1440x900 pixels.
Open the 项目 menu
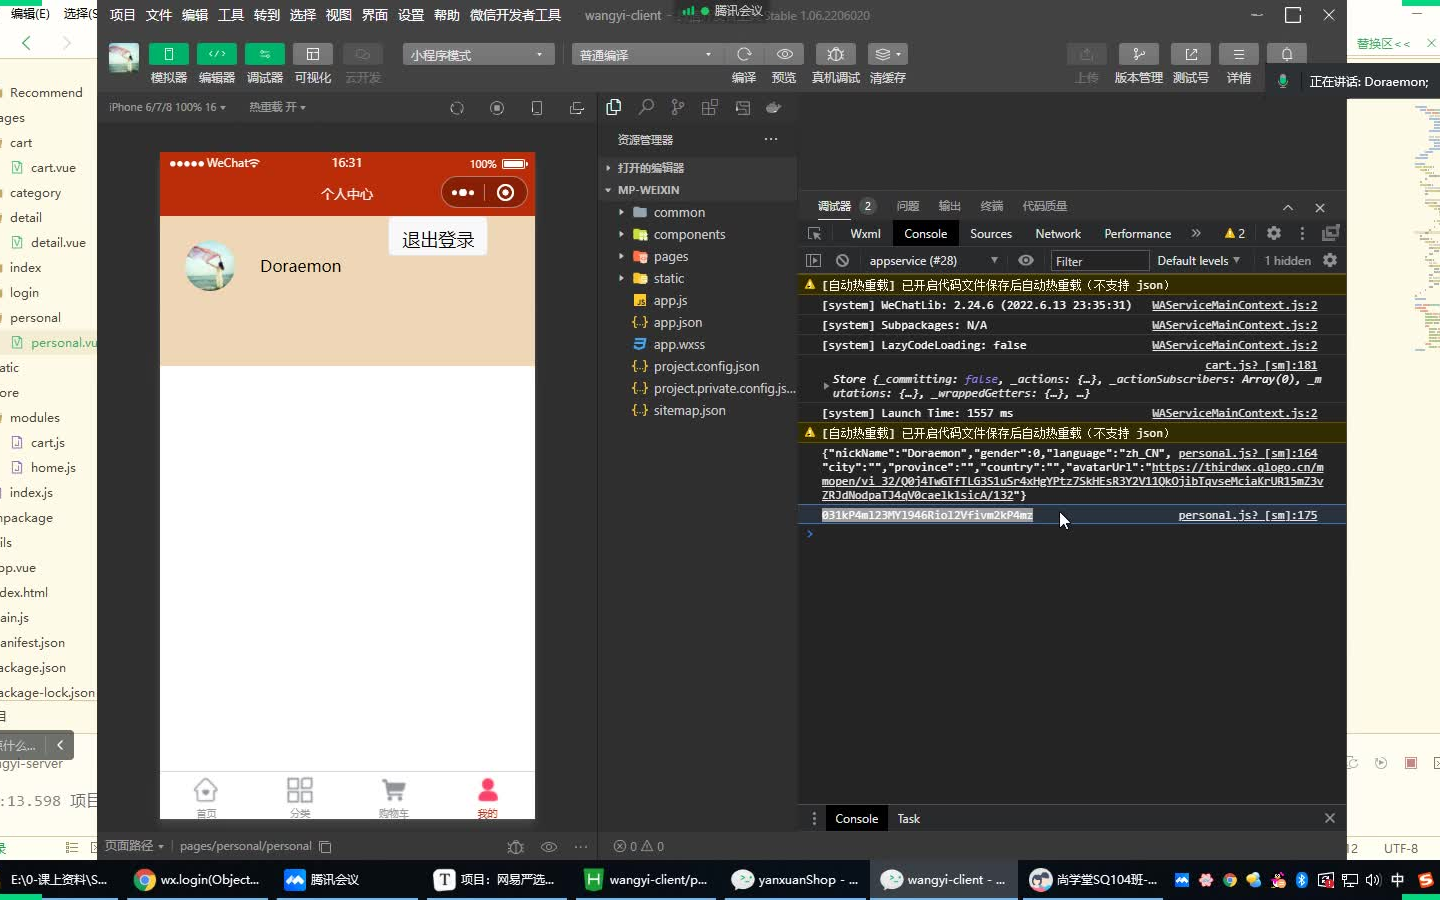122,15
